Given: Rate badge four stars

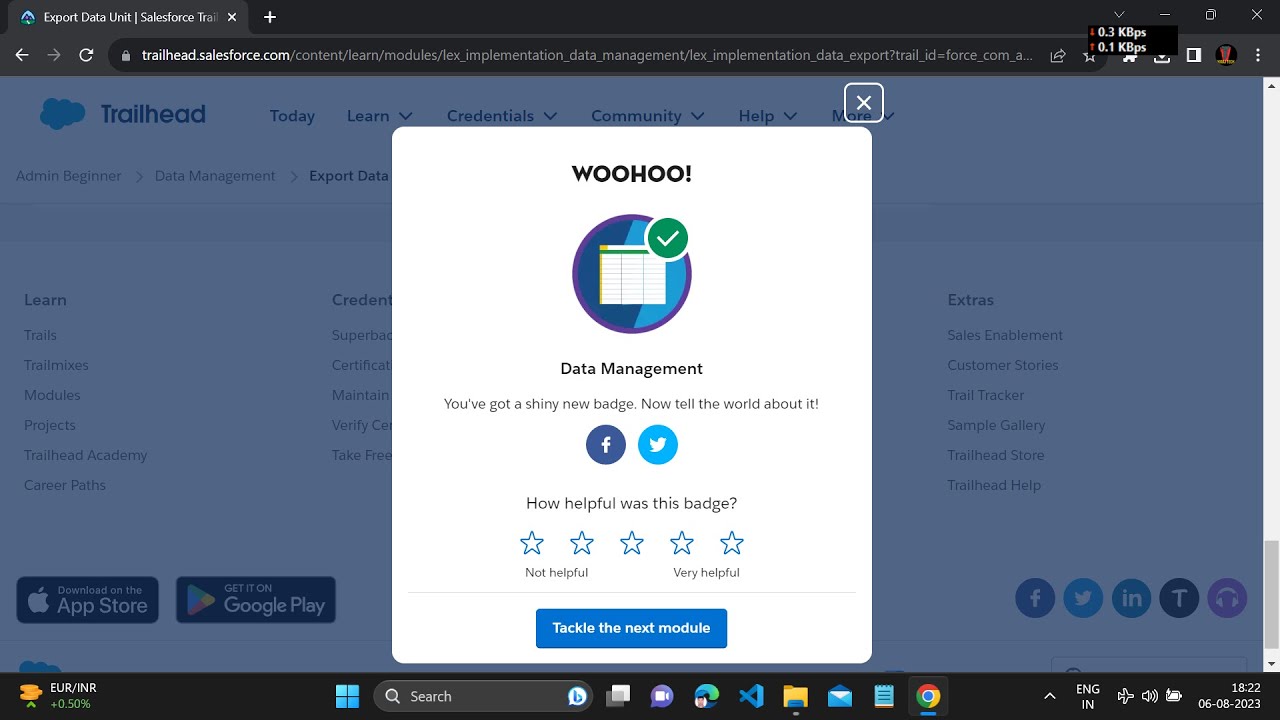Looking at the screenshot, I should 682,543.
